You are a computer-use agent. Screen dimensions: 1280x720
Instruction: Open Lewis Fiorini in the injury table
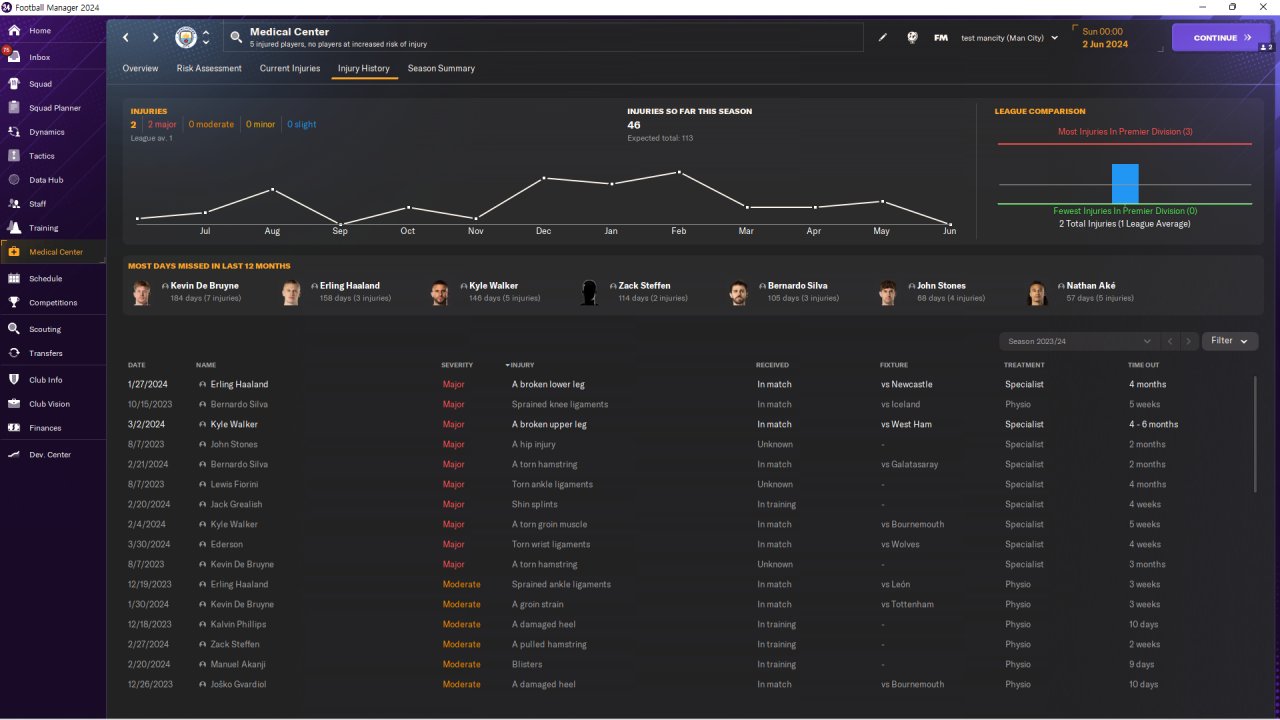(x=234, y=484)
